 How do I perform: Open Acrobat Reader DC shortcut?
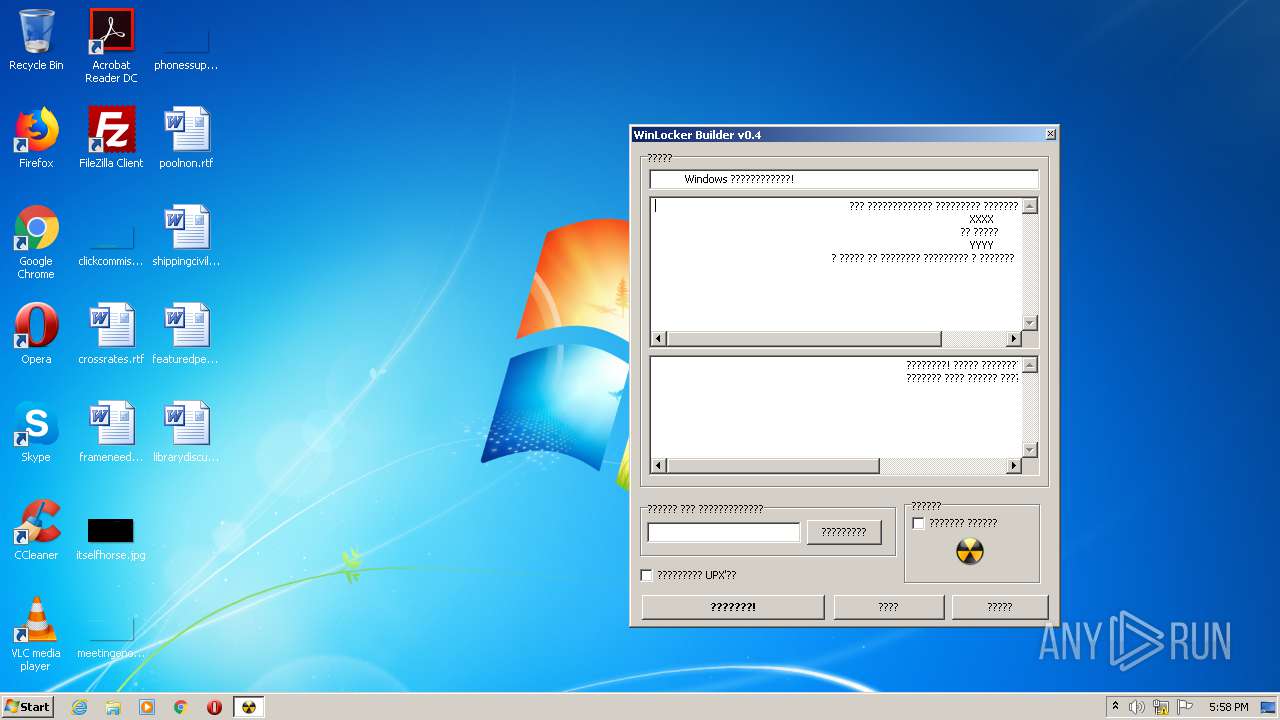(111, 45)
